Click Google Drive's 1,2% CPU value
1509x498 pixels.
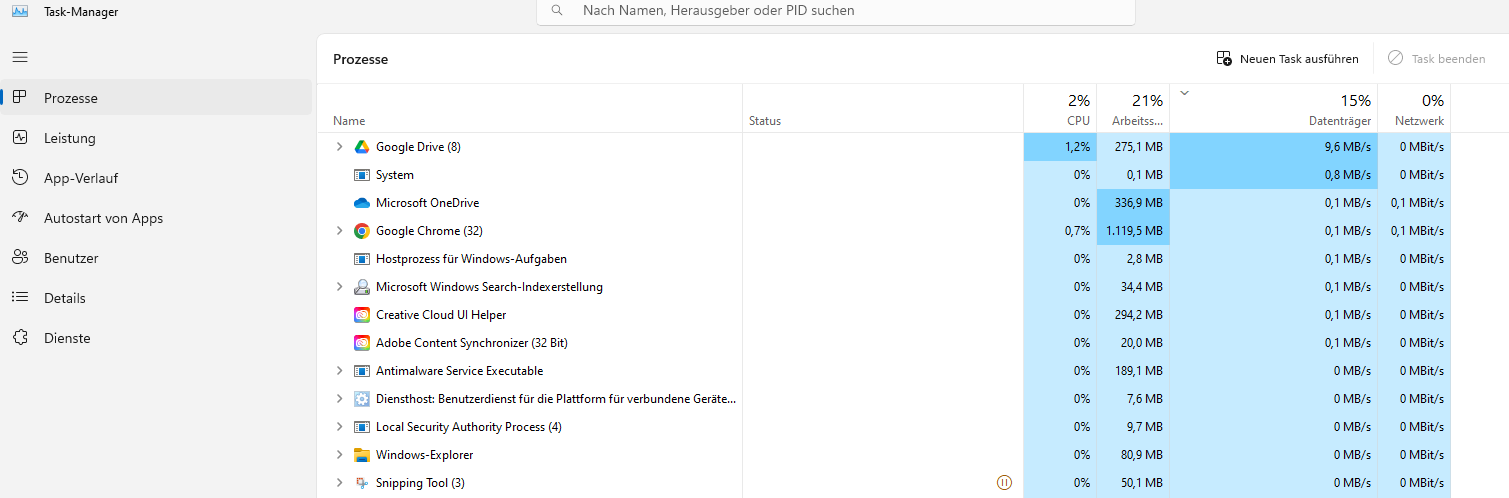[1077, 147]
